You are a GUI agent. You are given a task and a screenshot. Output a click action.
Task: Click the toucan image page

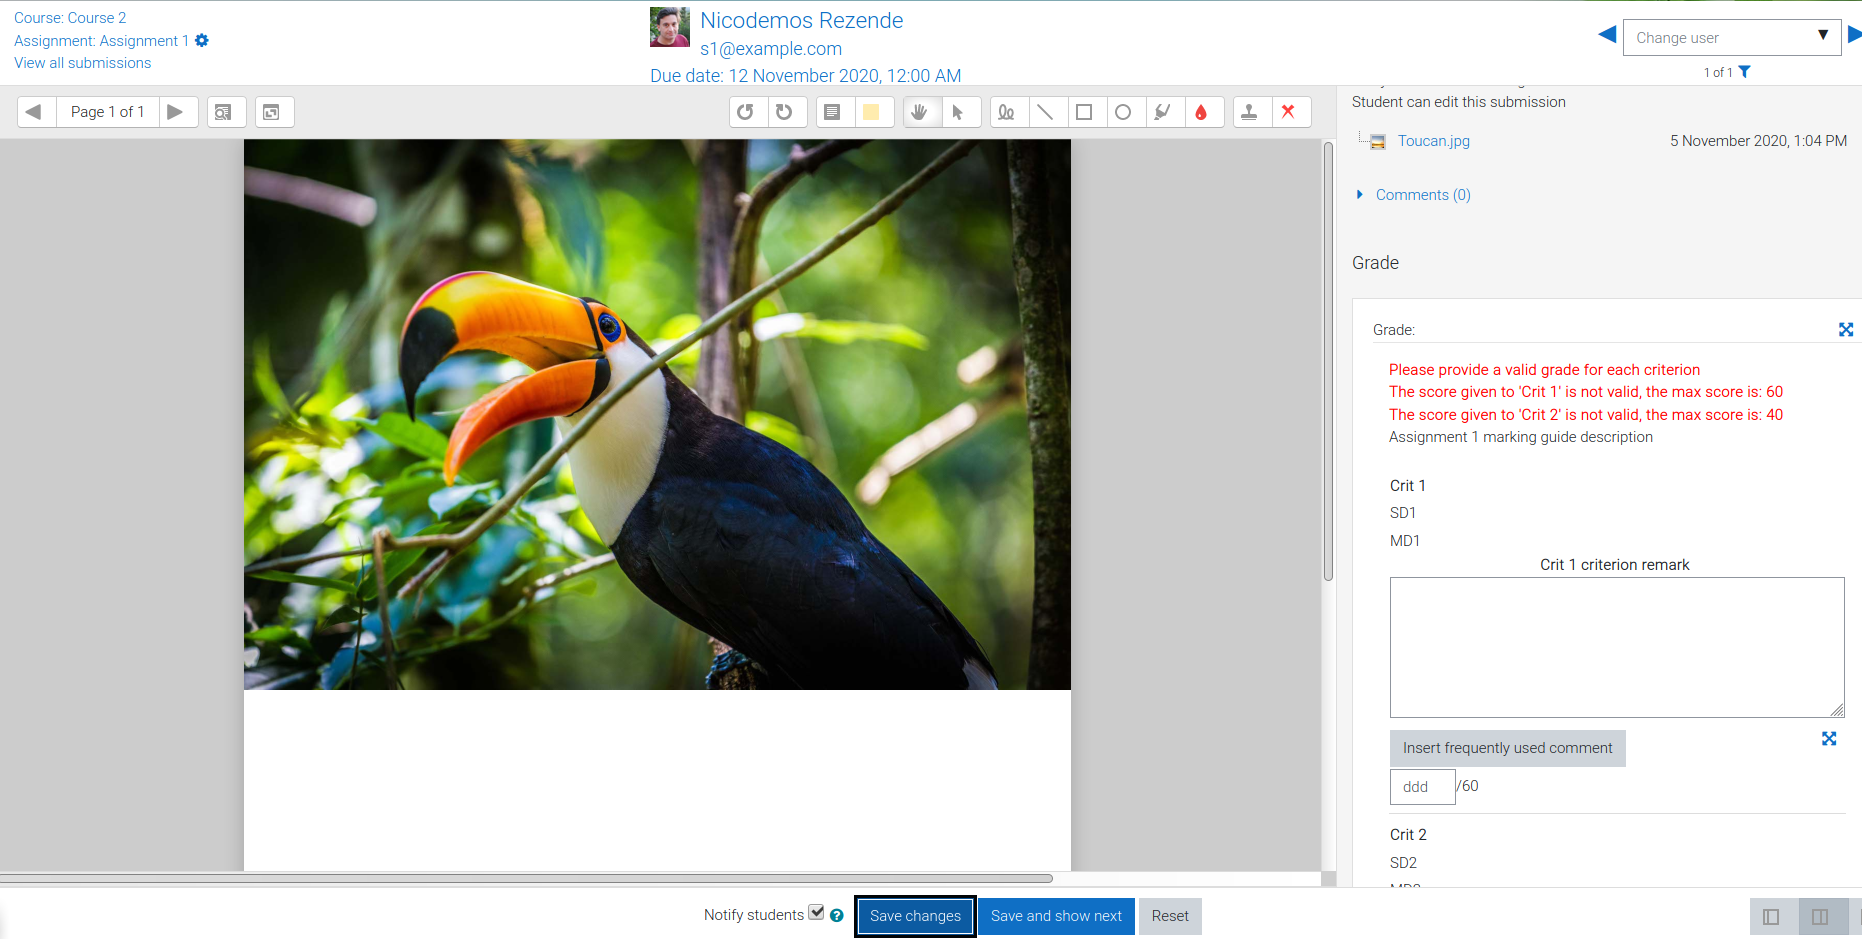[x=657, y=414]
